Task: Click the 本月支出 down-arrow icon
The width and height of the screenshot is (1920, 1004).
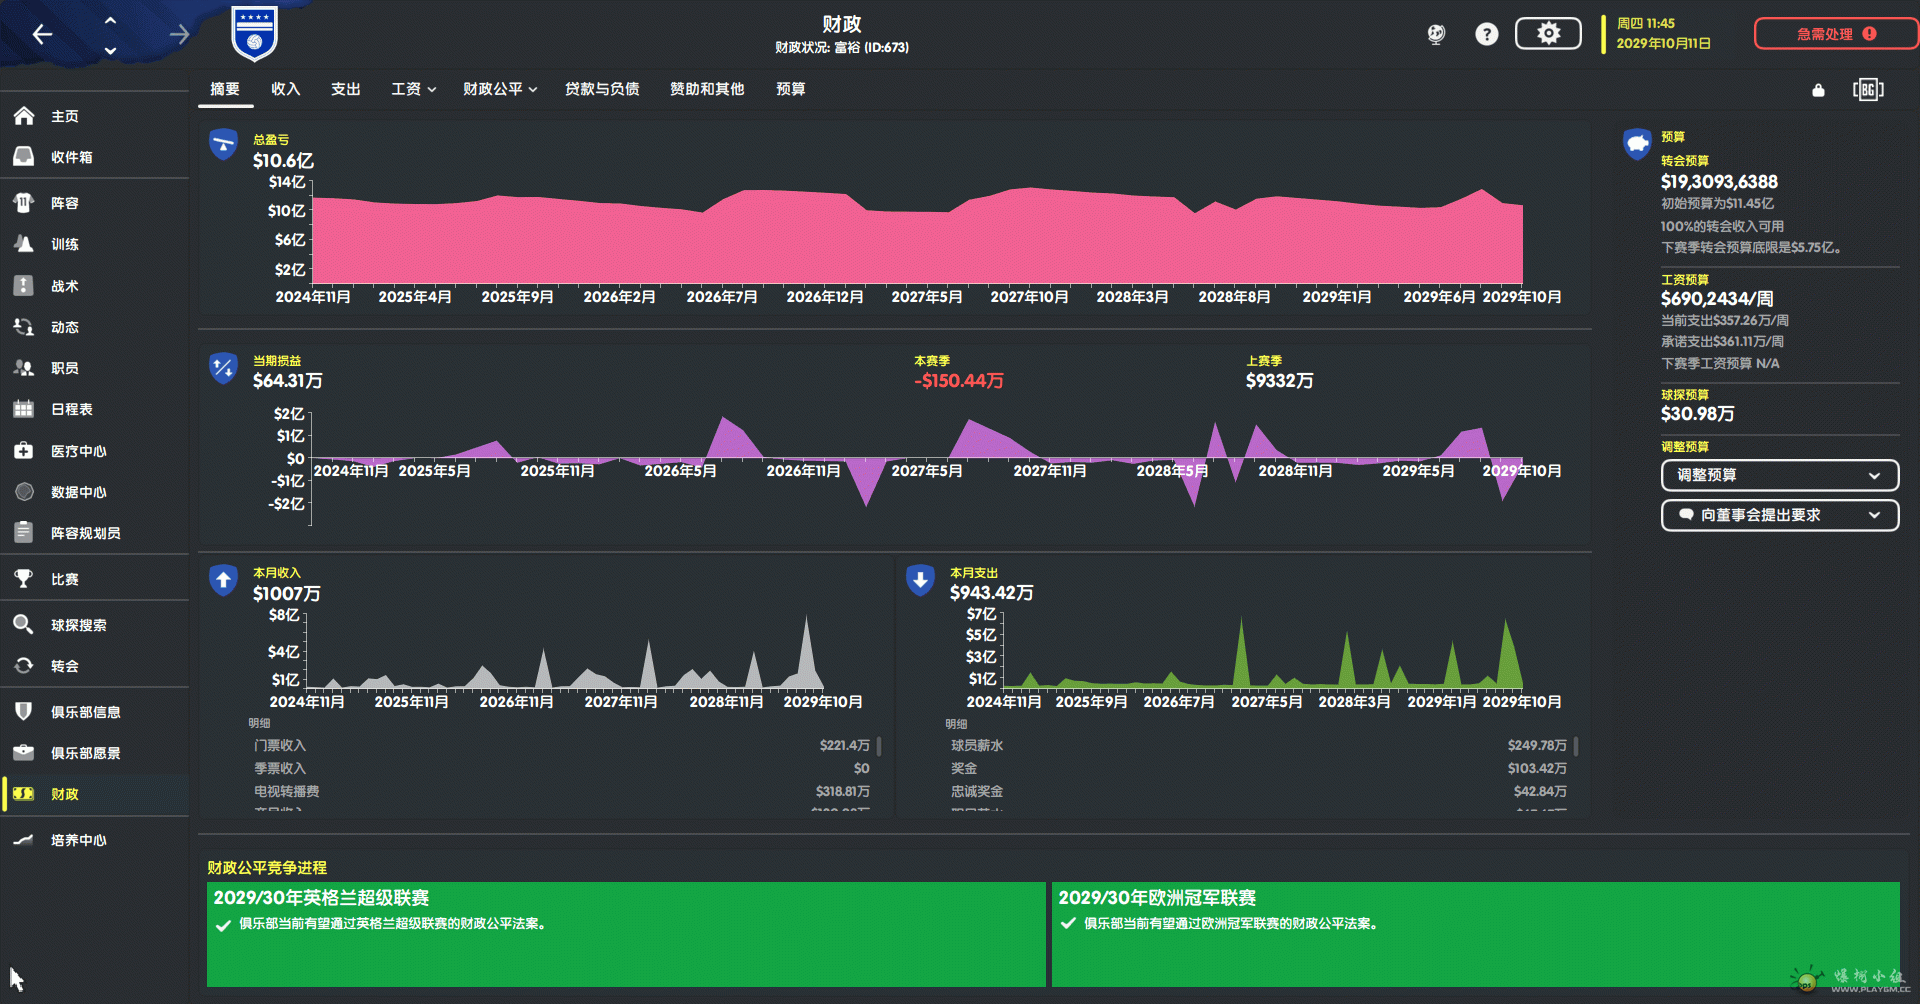Action: (920, 580)
